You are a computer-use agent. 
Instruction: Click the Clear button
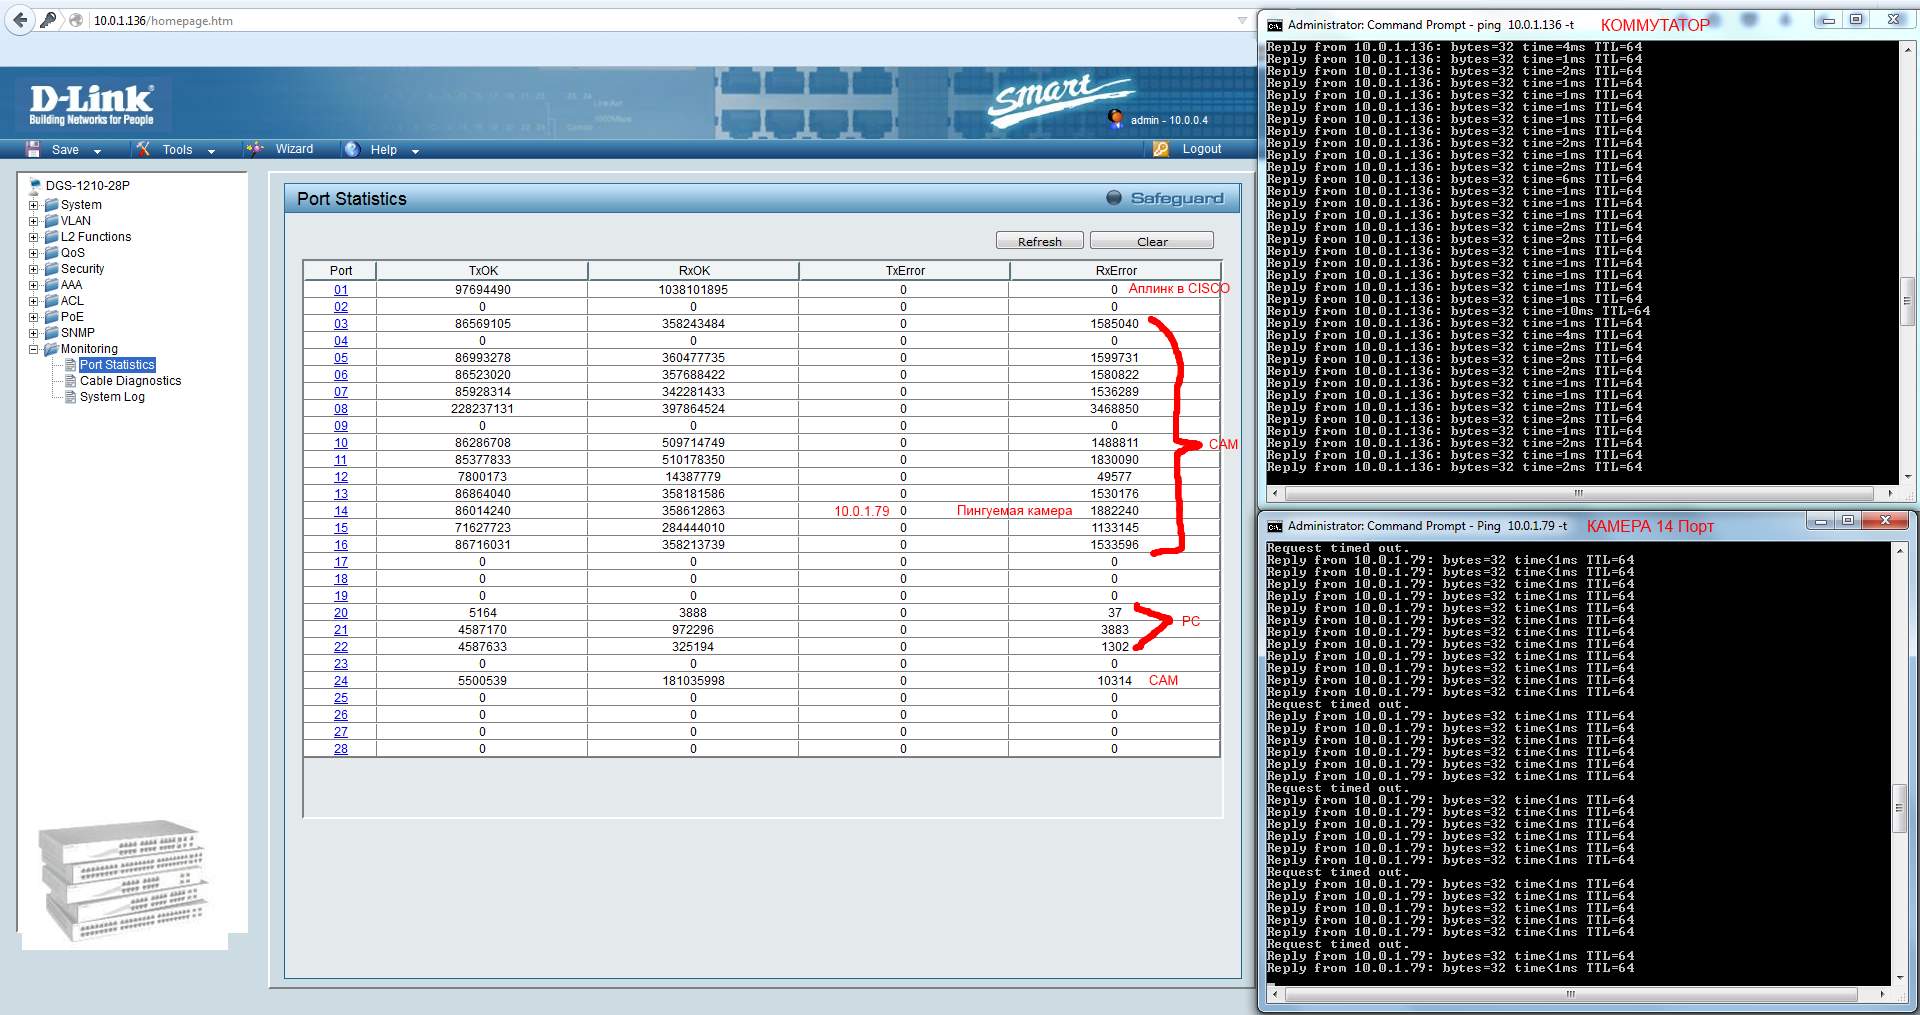click(1152, 241)
